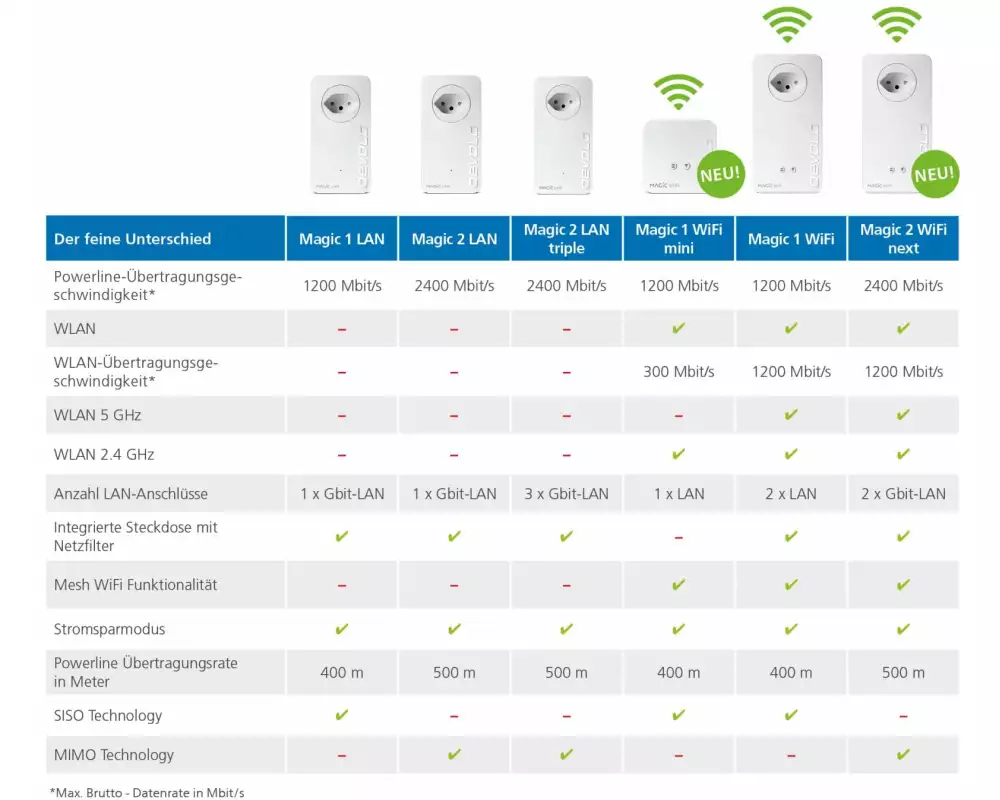Click the 'Der feine Unterschied' header cell
Viewport: 1000px width, 800px height.
pos(165,239)
